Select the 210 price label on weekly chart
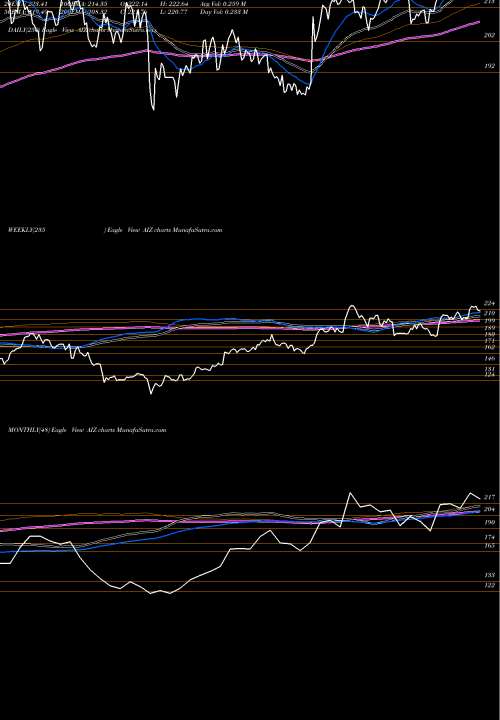500x720 pixels. click(x=489, y=313)
